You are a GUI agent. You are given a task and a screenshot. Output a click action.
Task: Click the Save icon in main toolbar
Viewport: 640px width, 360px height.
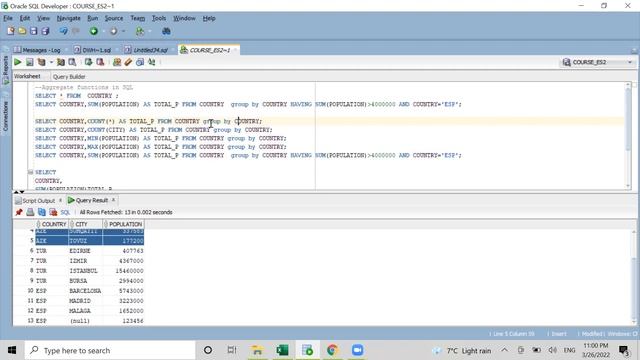click(33, 31)
